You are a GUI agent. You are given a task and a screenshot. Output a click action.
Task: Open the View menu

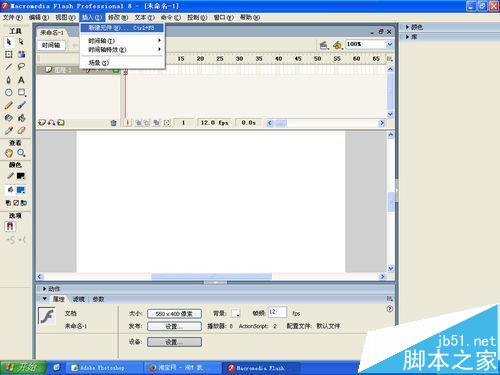pyautogui.click(x=65, y=17)
